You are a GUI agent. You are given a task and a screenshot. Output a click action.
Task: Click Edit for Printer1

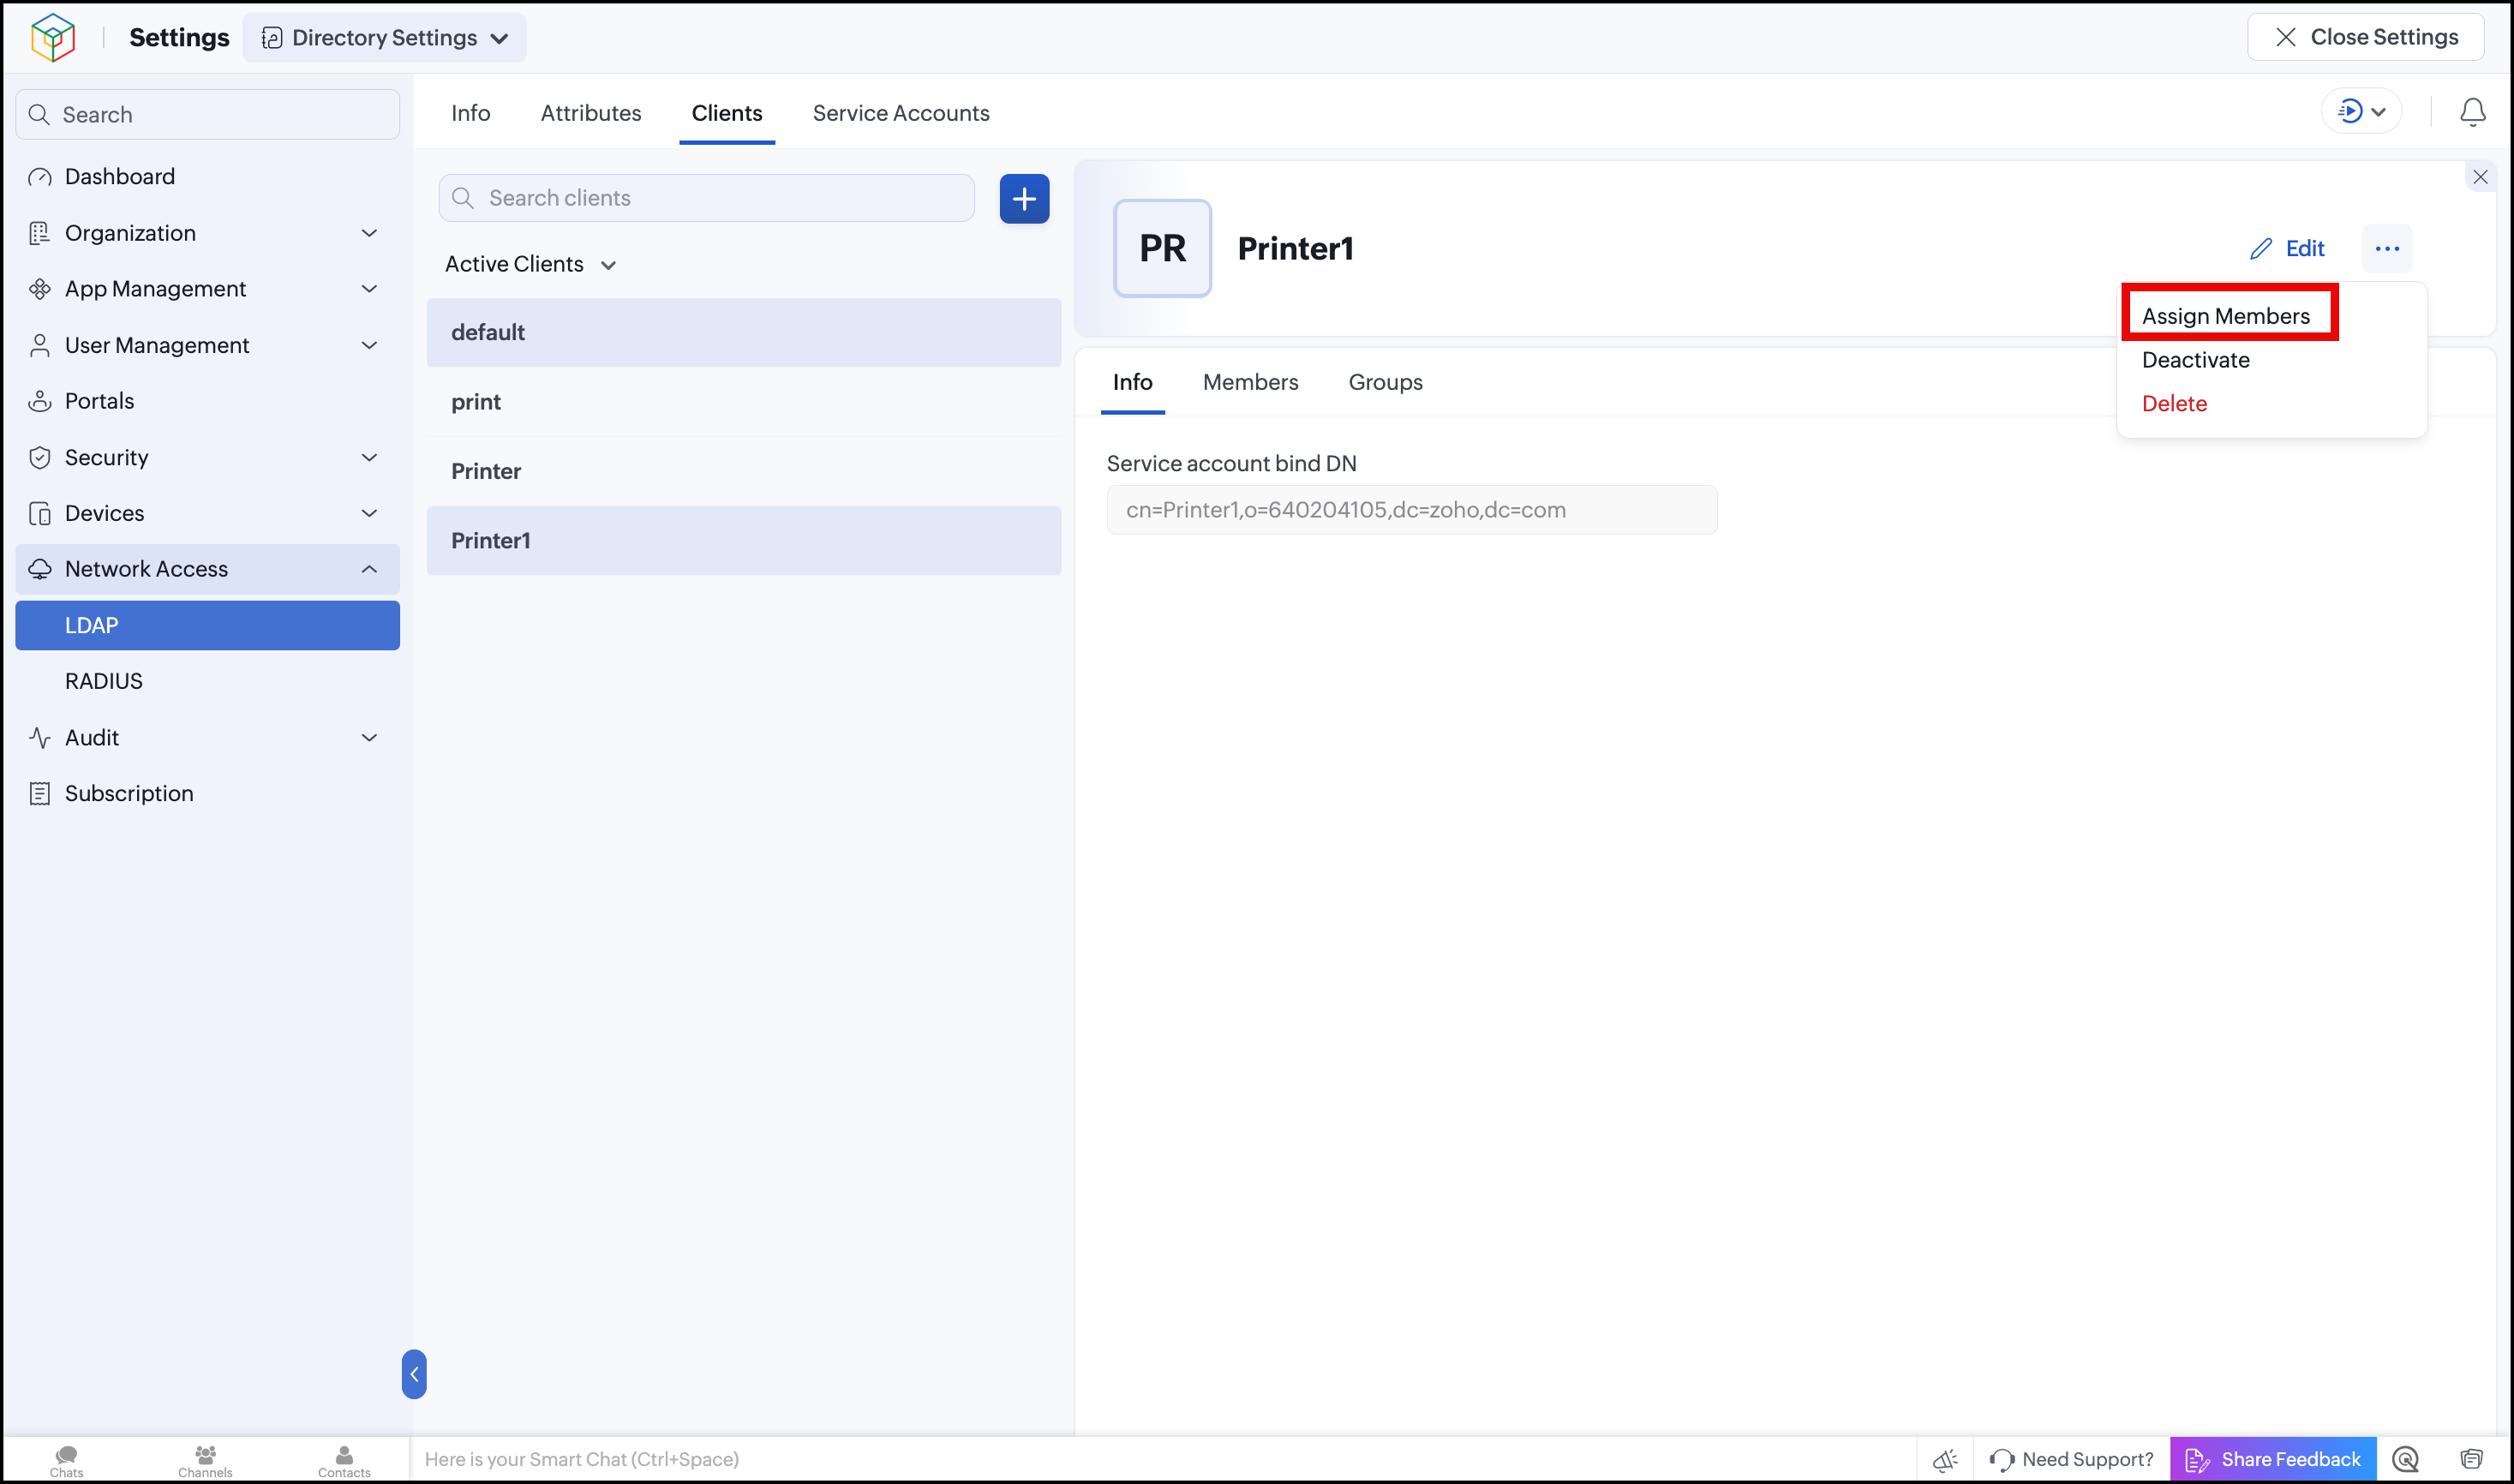click(2287, 248)
